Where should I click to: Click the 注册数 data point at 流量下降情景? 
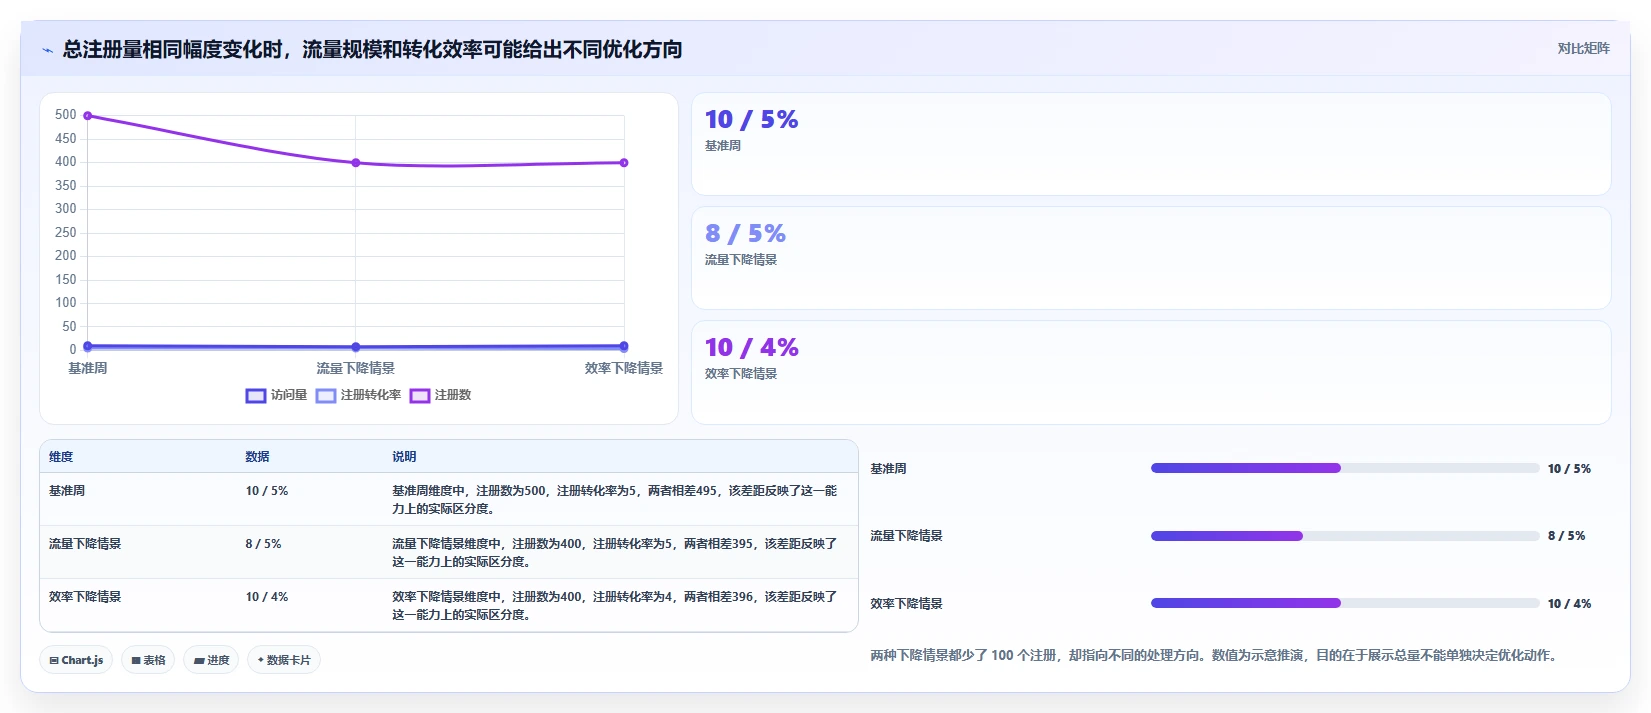tap(356, 163)
